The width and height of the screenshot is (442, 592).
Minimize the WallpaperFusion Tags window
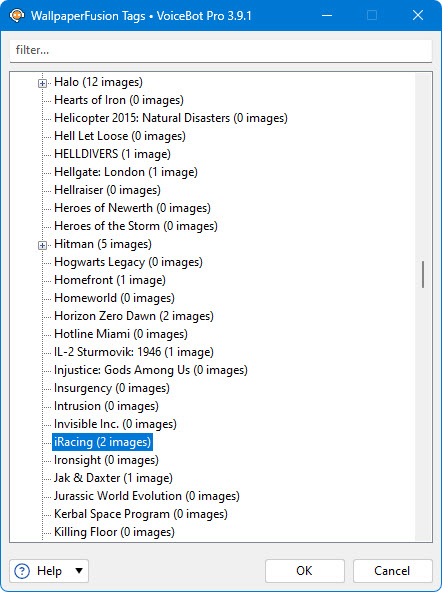pos(327,15)
